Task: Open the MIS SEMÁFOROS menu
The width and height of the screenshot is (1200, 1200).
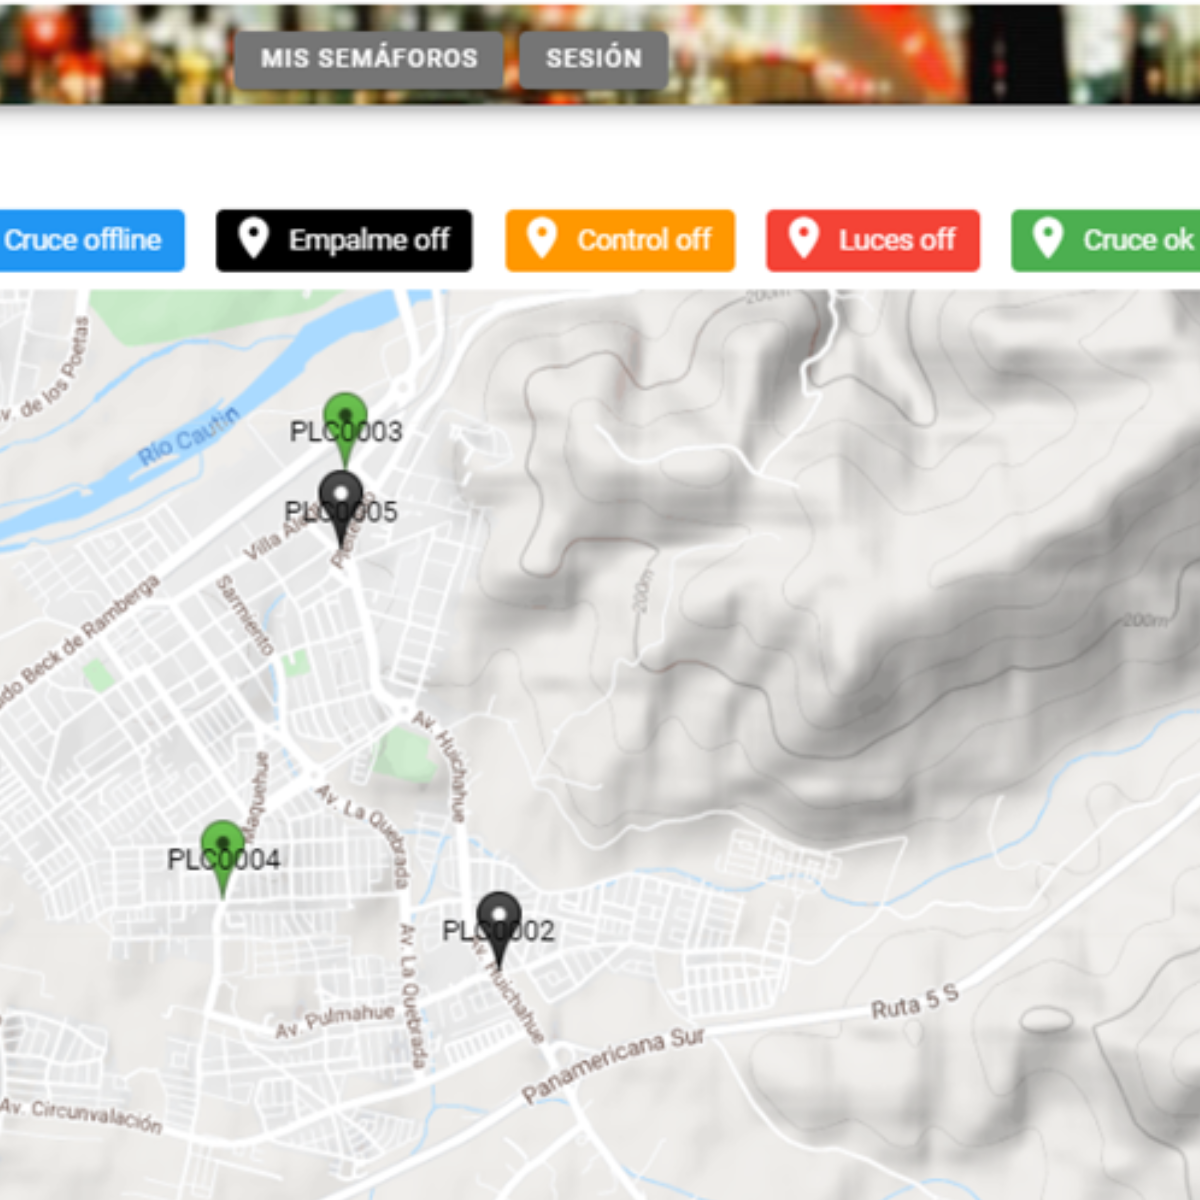Action: 369,59
